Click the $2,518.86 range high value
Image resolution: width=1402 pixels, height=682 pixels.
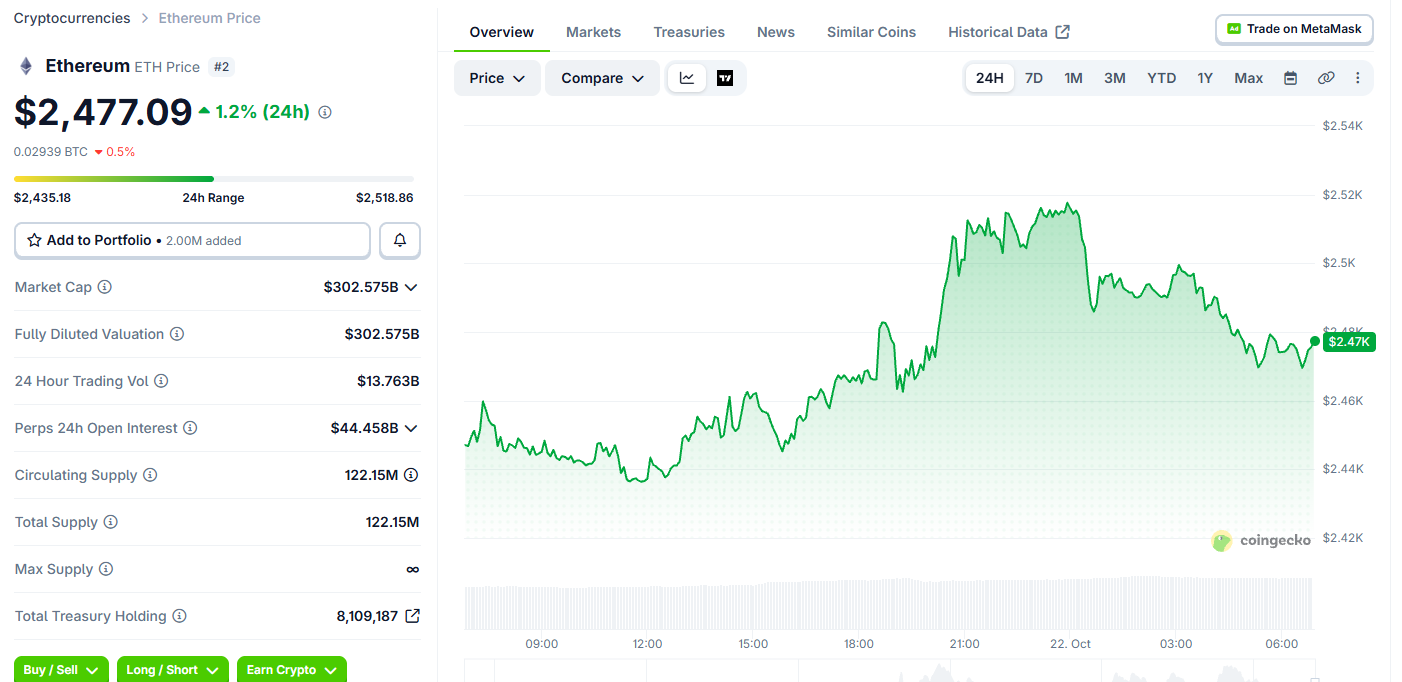(x=385, y=198)
